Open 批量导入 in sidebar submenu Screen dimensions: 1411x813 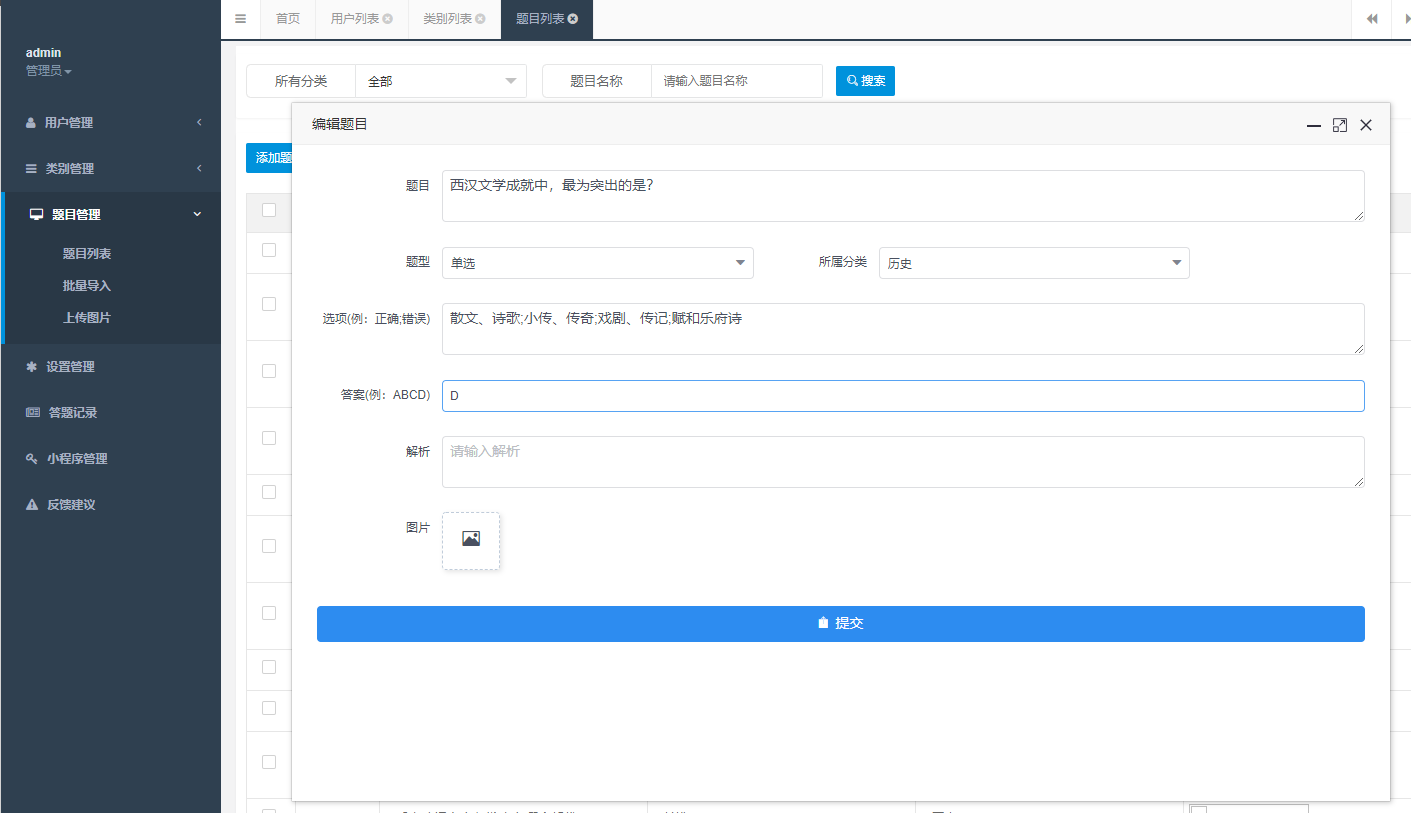[87, 286]
